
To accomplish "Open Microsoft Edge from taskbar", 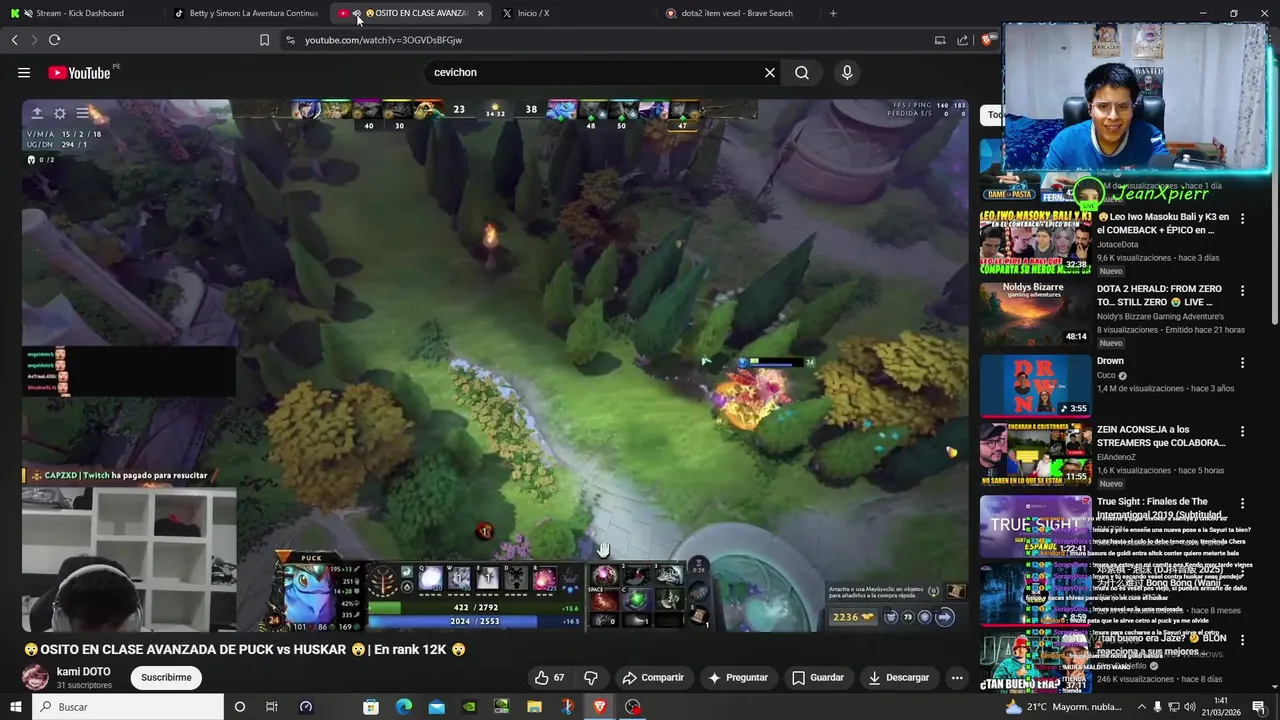I will [x=404, y=707].
